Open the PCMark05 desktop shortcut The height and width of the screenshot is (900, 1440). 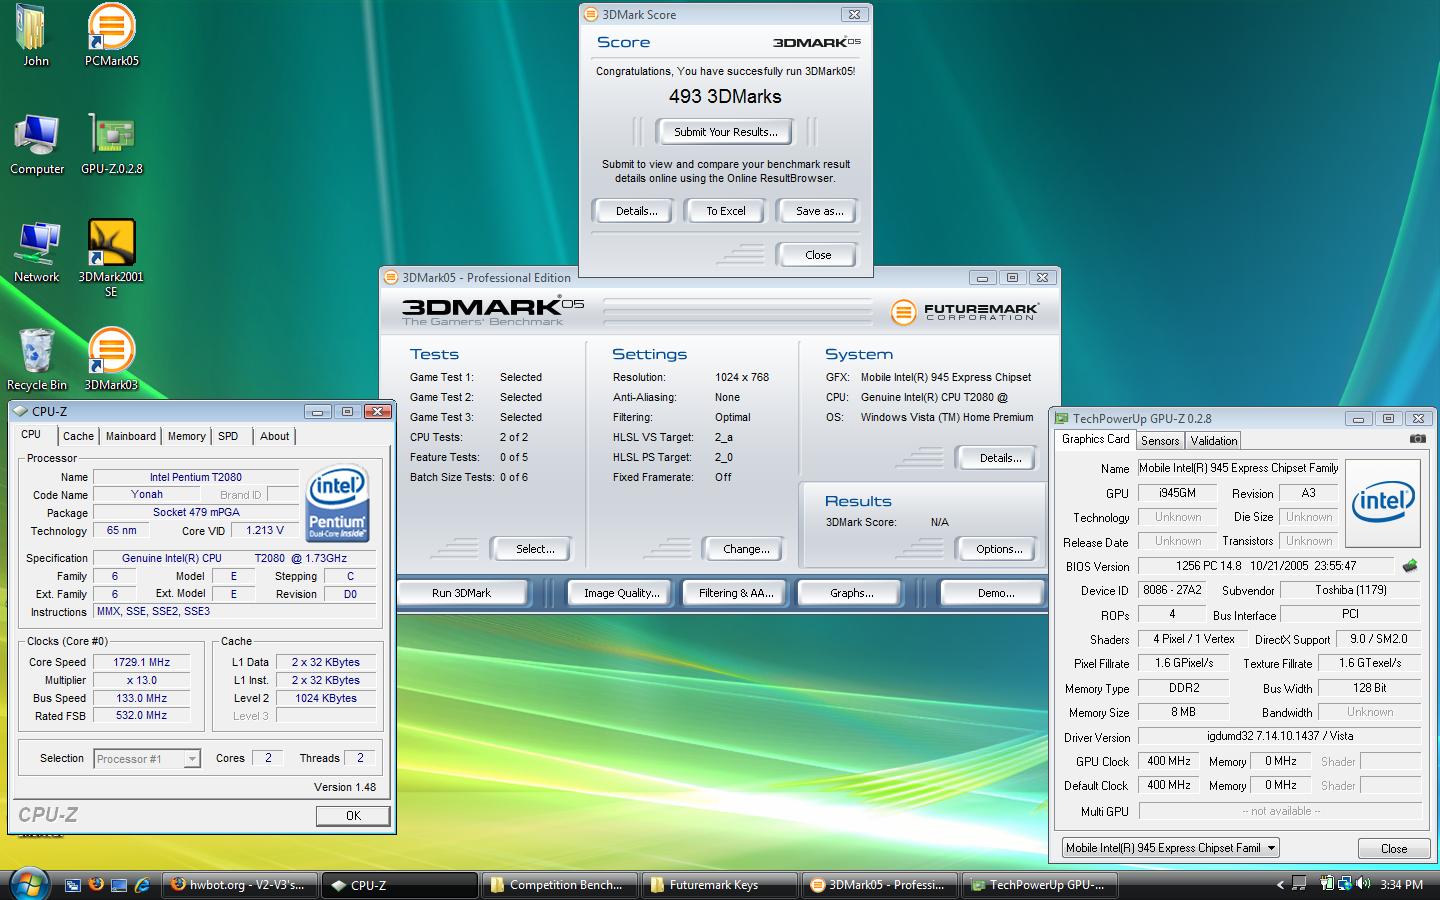point(111,35)
